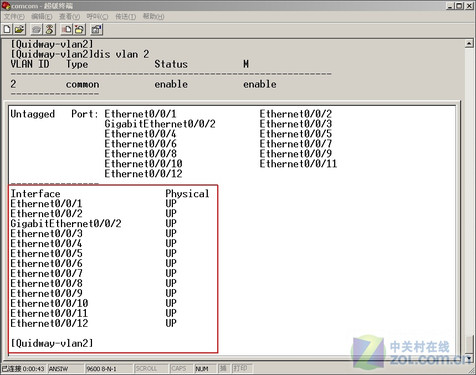This screenshot has height=375, width=476.
Task: Click the 'Physical' column header
Action: pos(187,194)
